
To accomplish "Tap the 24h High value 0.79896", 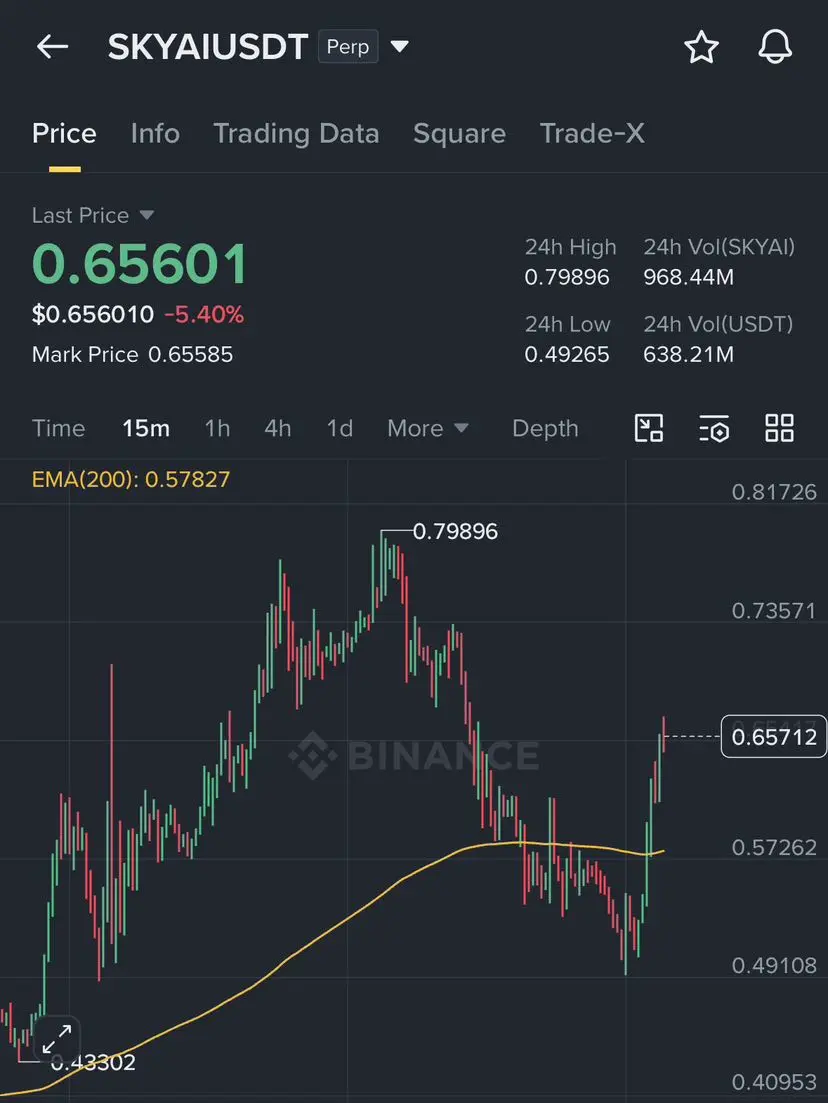I will [567, 277].
